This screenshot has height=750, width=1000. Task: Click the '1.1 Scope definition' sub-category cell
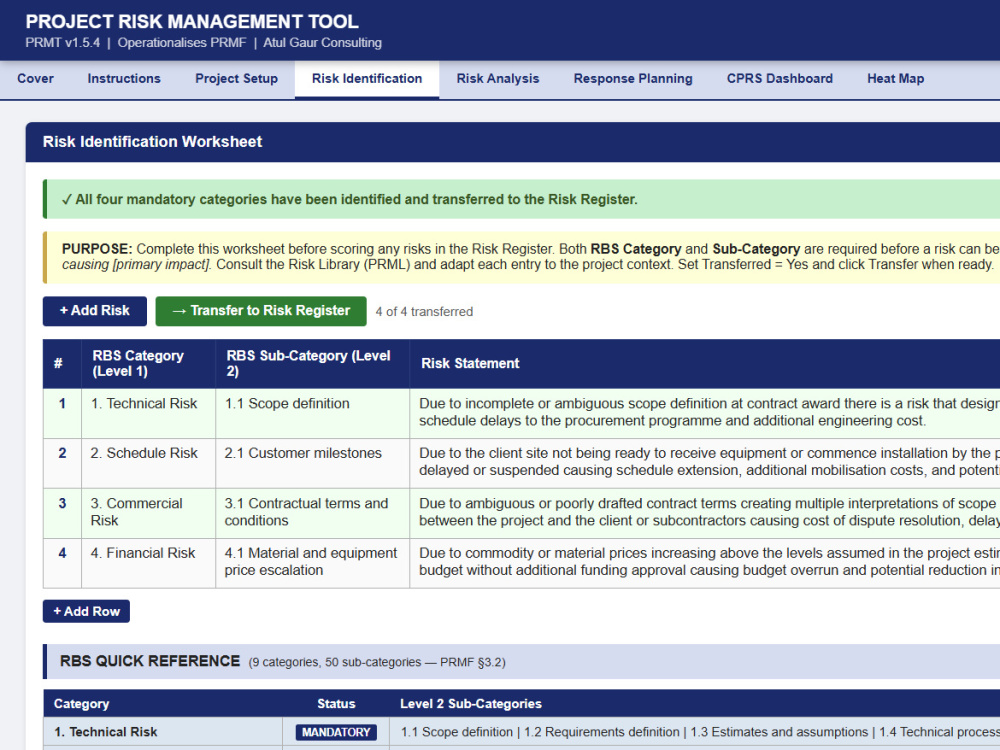[312, 413]
